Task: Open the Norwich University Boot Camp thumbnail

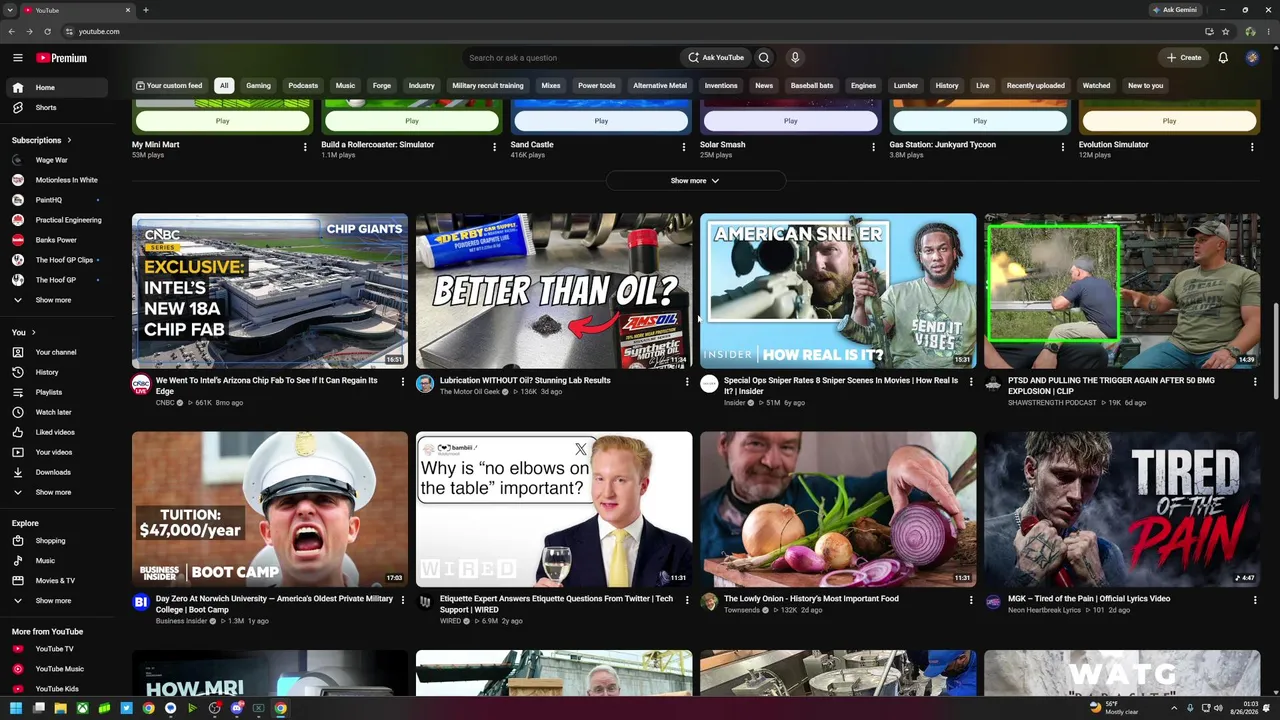Action: click(x=270, y=509)
